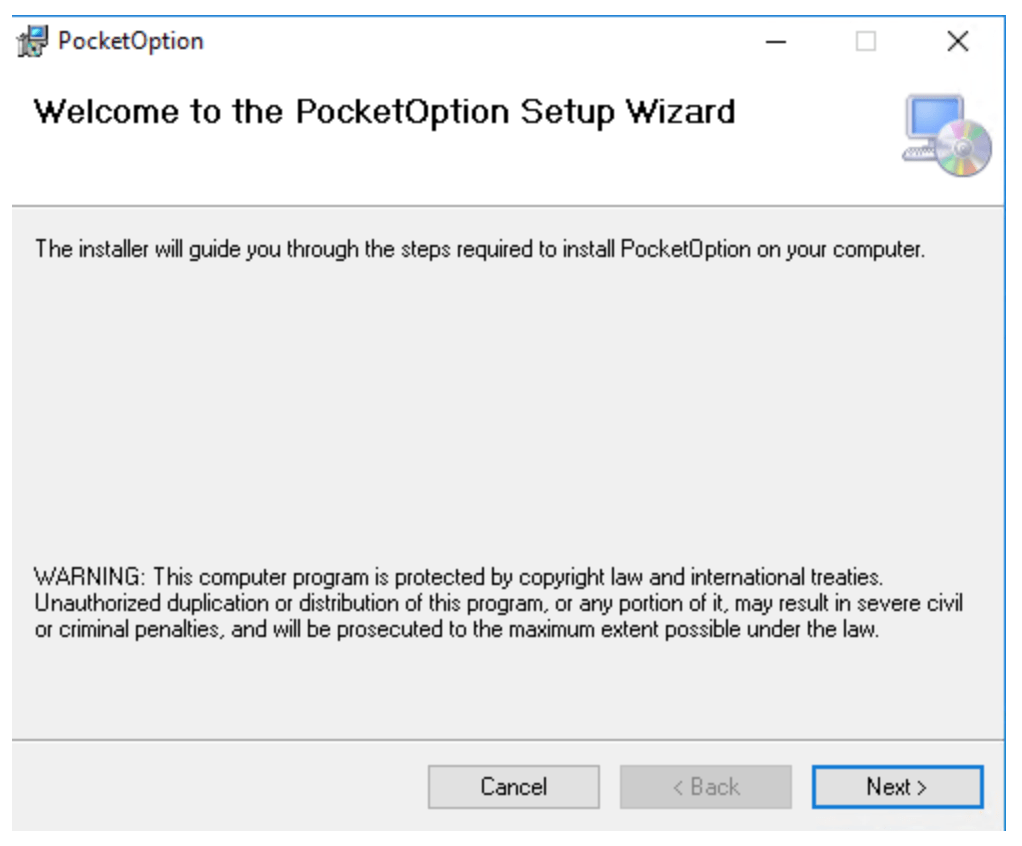1022x846 pixels.
Task: Close the setup wizard window
Action: (958, 41)
